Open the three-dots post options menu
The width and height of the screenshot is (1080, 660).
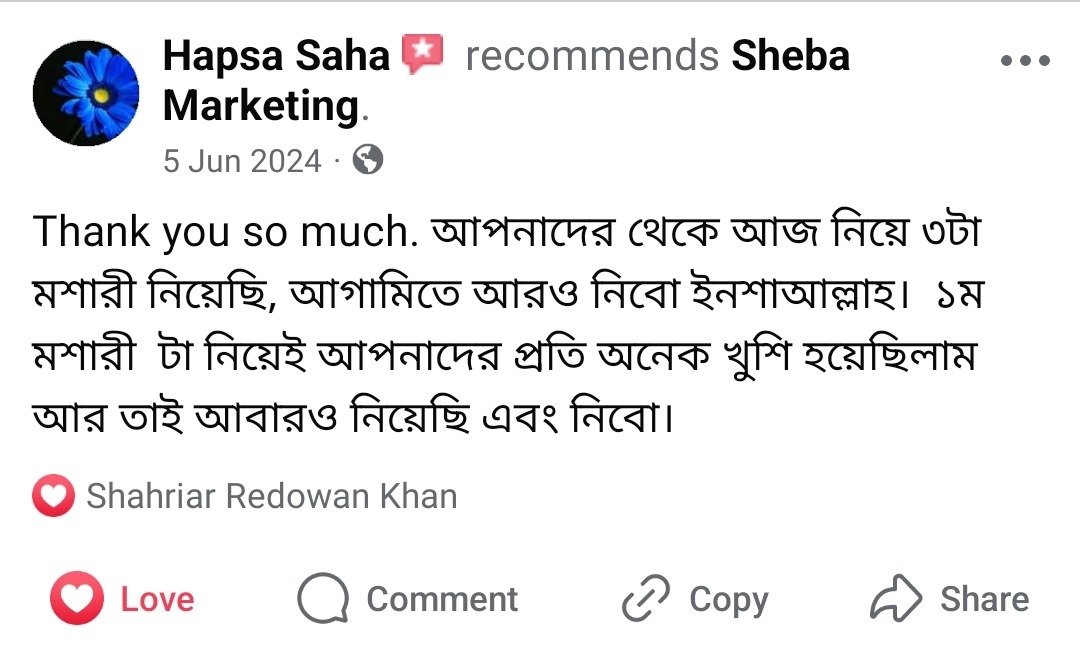point(1025,60)
